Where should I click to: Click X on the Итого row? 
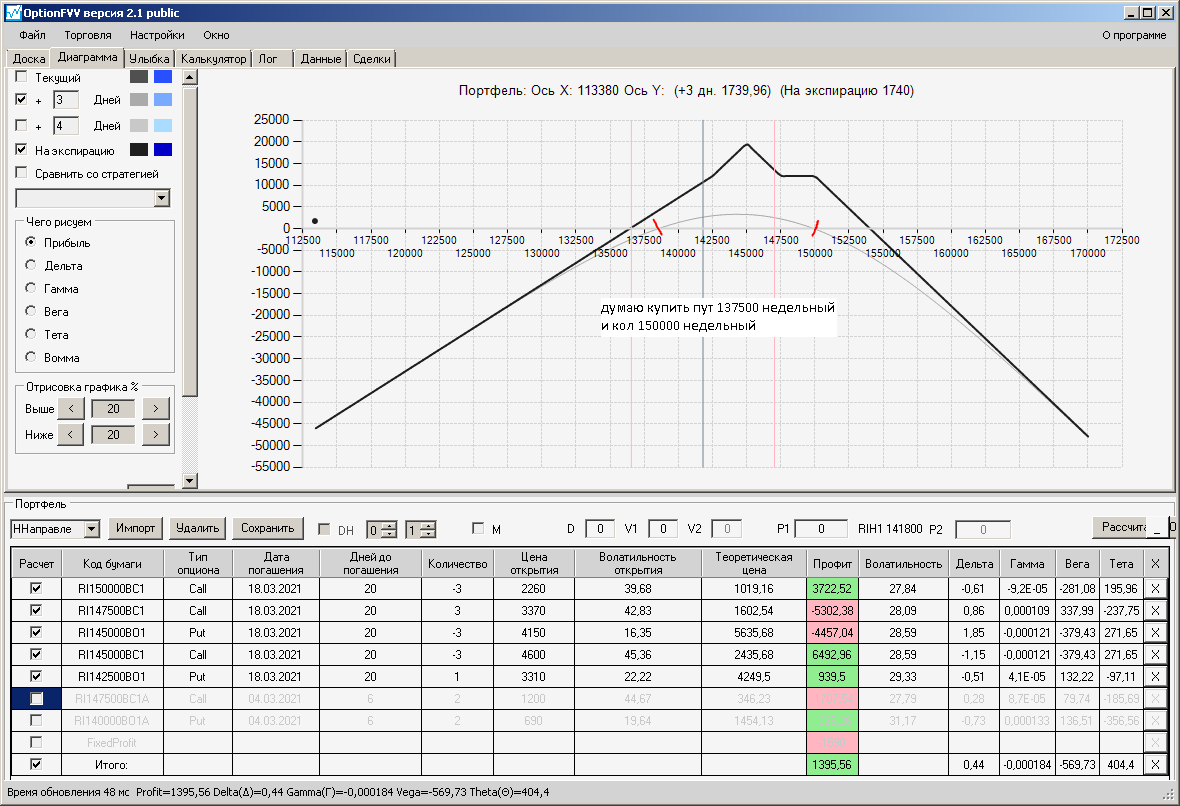click(x=1155, y=765)
